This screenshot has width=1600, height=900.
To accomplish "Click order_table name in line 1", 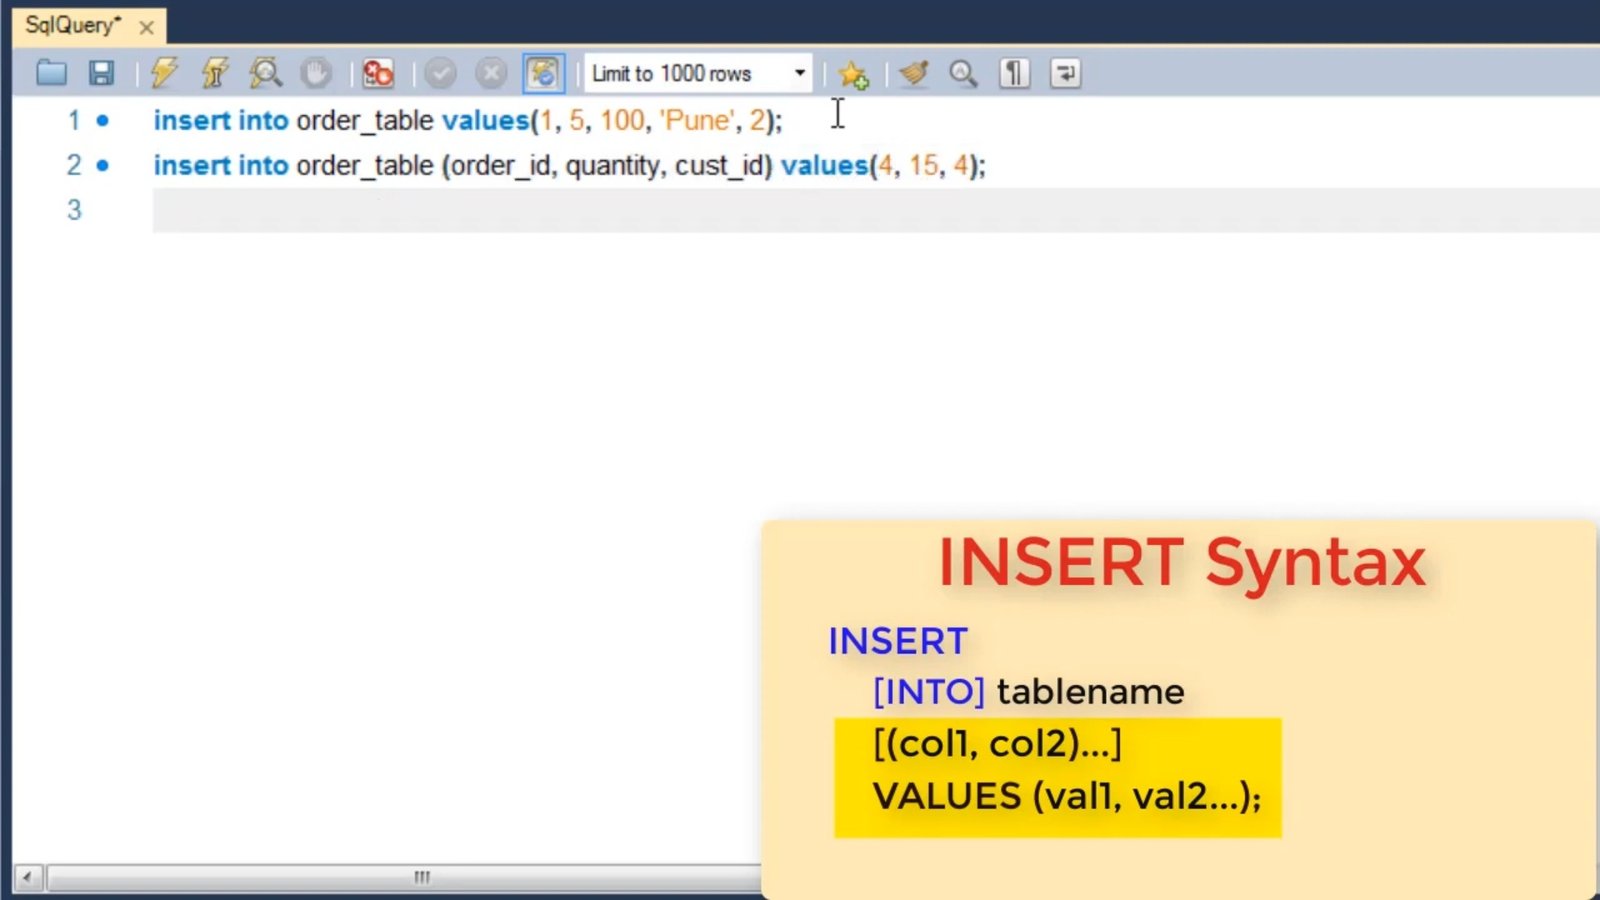I will (x=365, y=121).
